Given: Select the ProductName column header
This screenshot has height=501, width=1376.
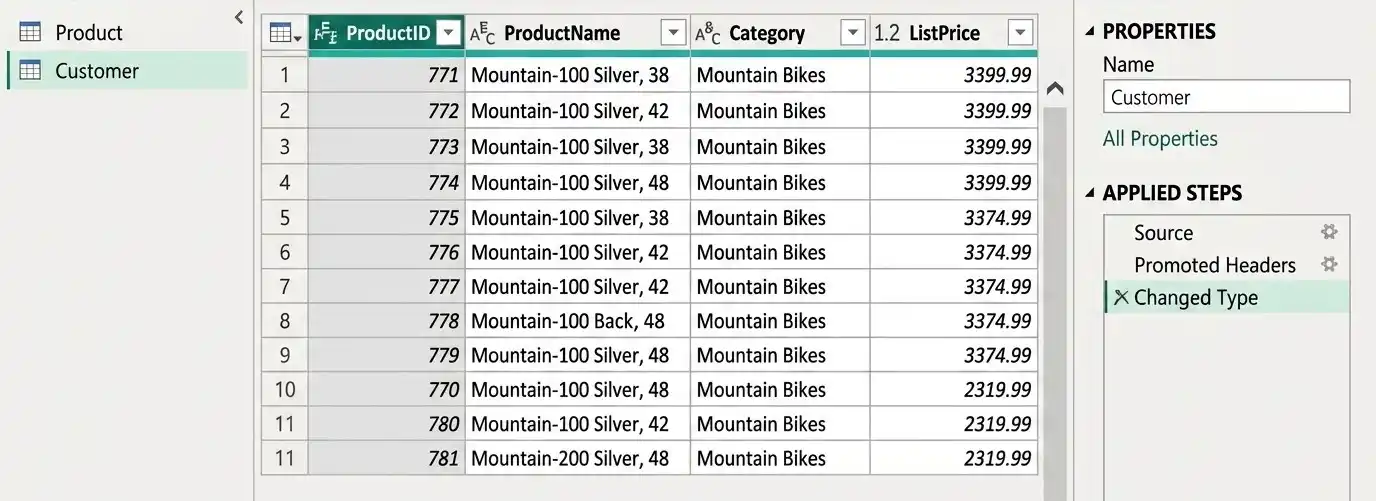Looking at the screenshot, I should [x=578, y=33].
